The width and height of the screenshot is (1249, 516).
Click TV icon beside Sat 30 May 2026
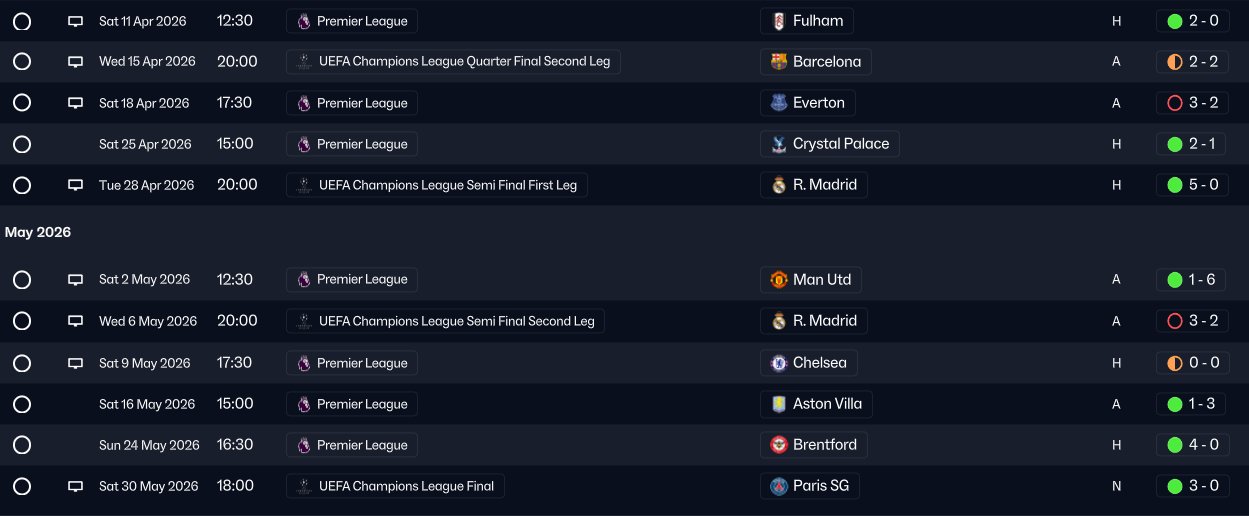point(75,486)
